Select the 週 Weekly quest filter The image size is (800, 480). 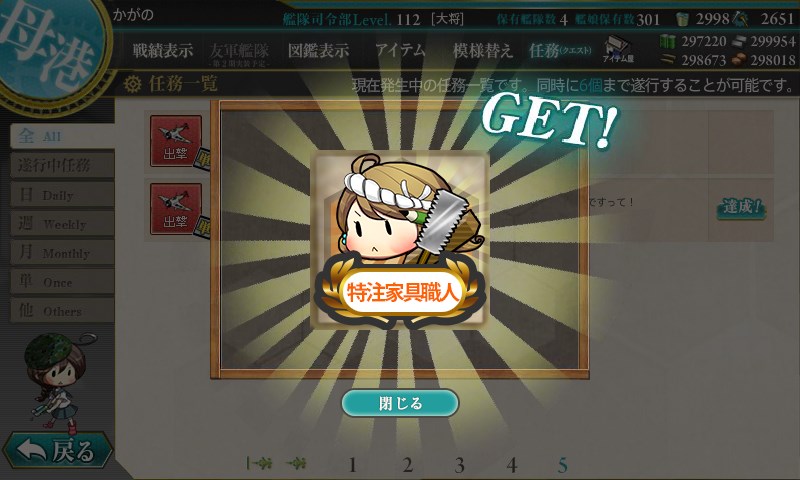62,223
